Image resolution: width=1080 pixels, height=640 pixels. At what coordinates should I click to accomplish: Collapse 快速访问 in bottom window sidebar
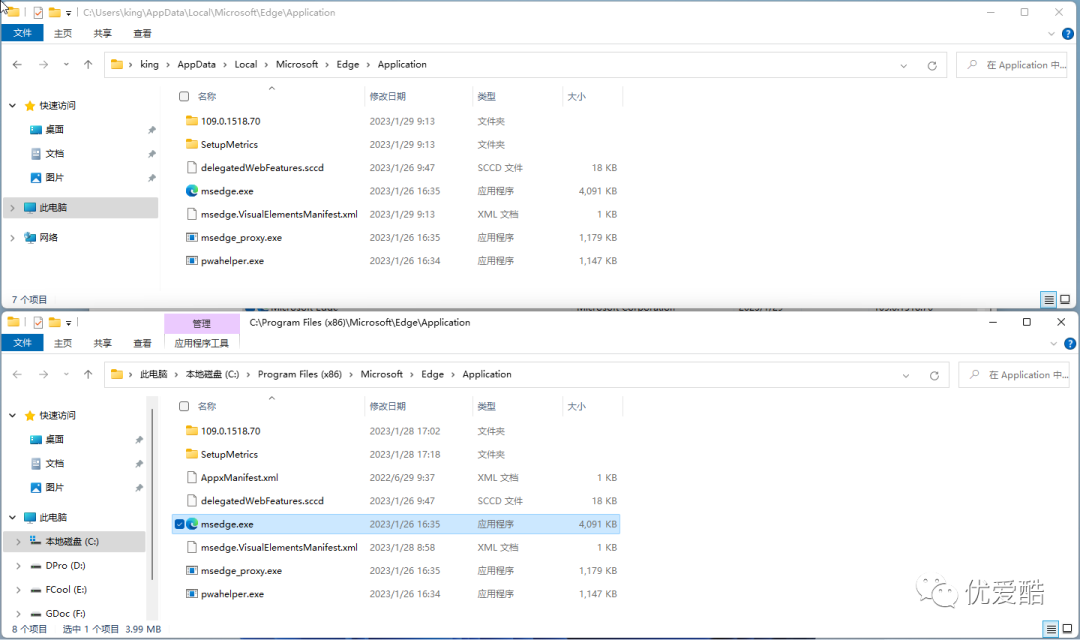(x=12, y=415)
